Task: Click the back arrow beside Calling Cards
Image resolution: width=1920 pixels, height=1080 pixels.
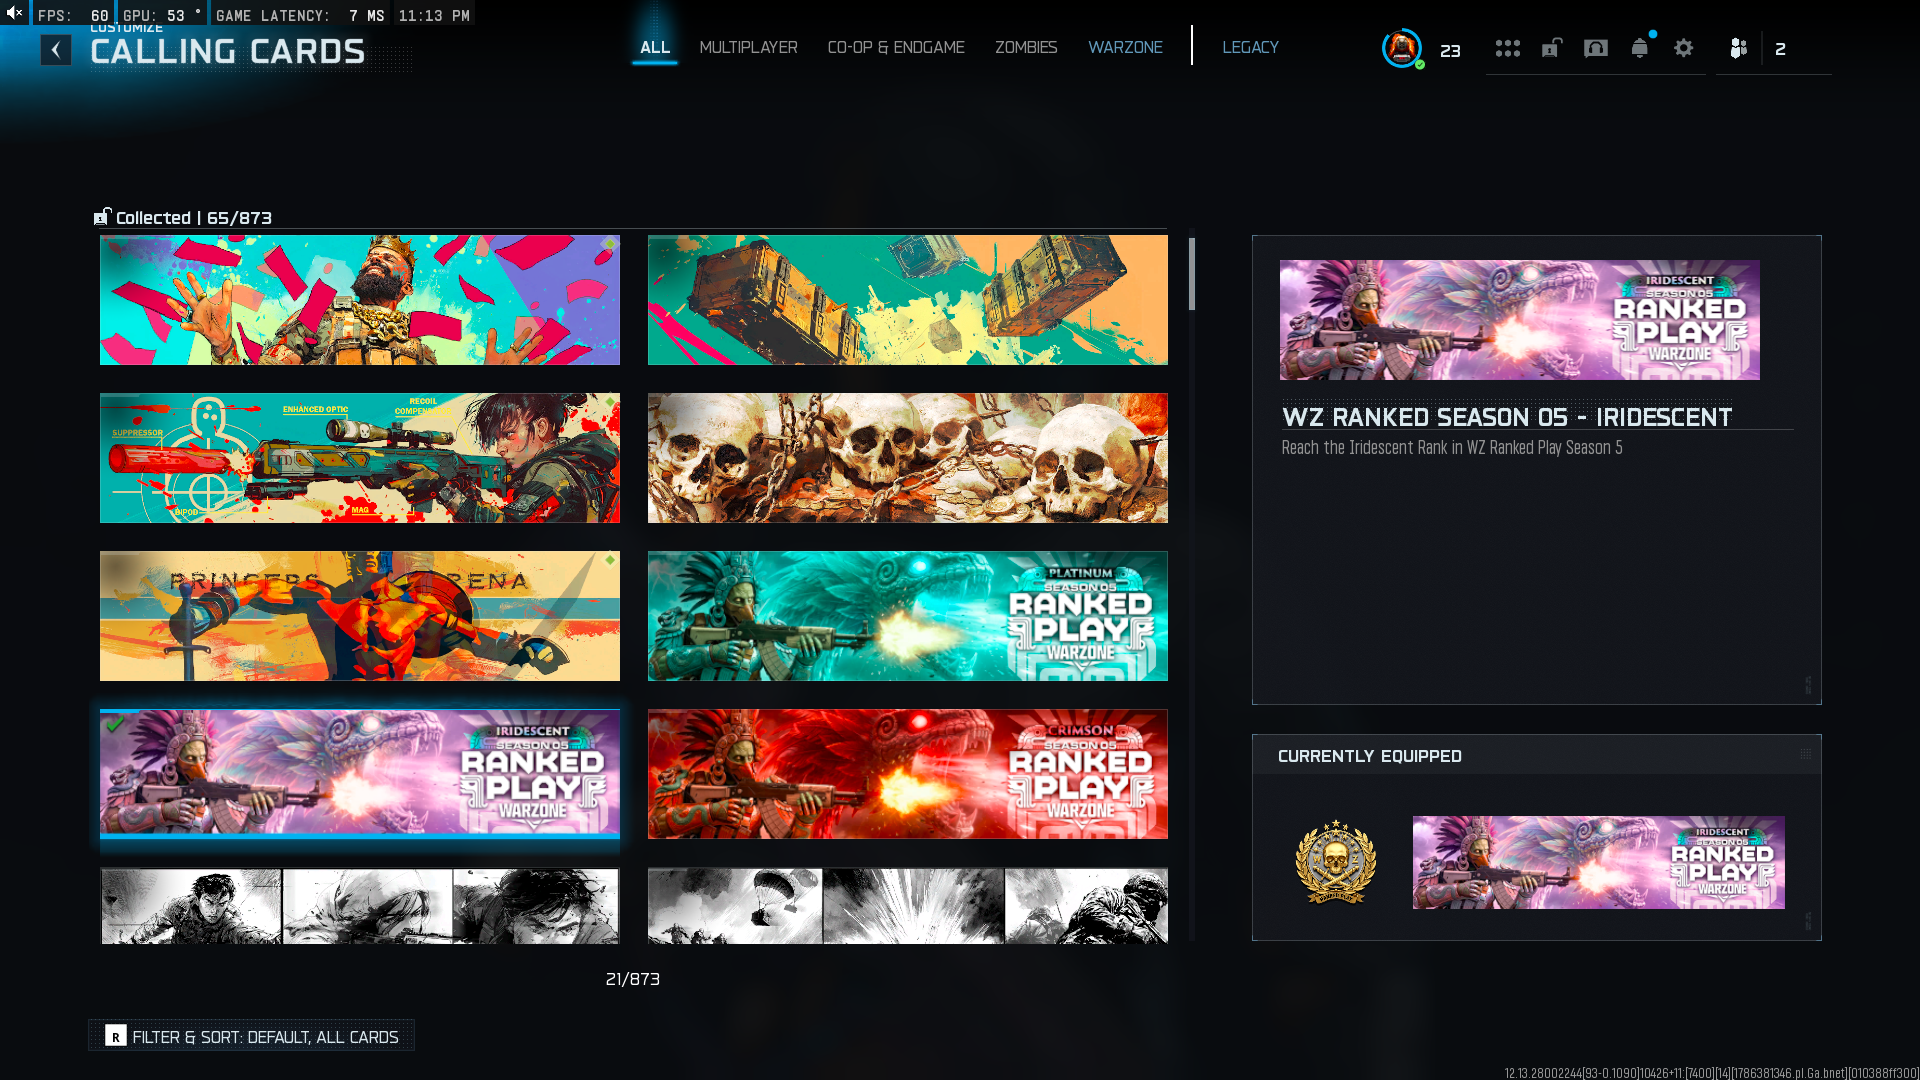Action: coord(56,50)
